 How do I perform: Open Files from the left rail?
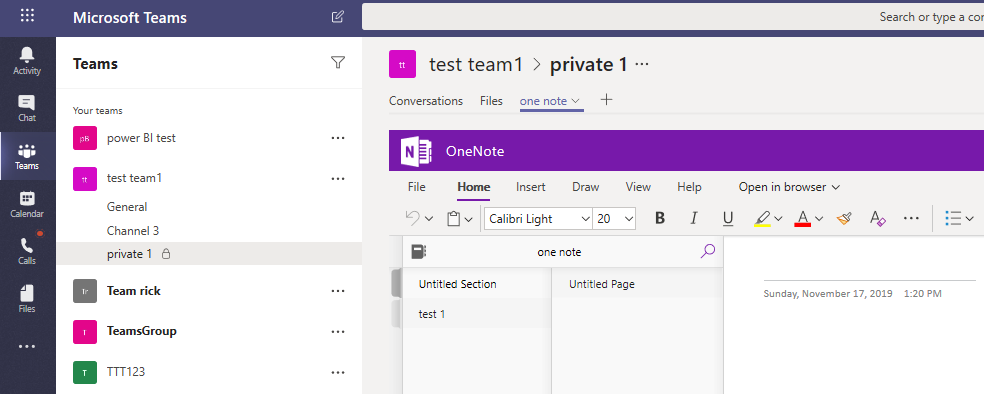[27, 299]
